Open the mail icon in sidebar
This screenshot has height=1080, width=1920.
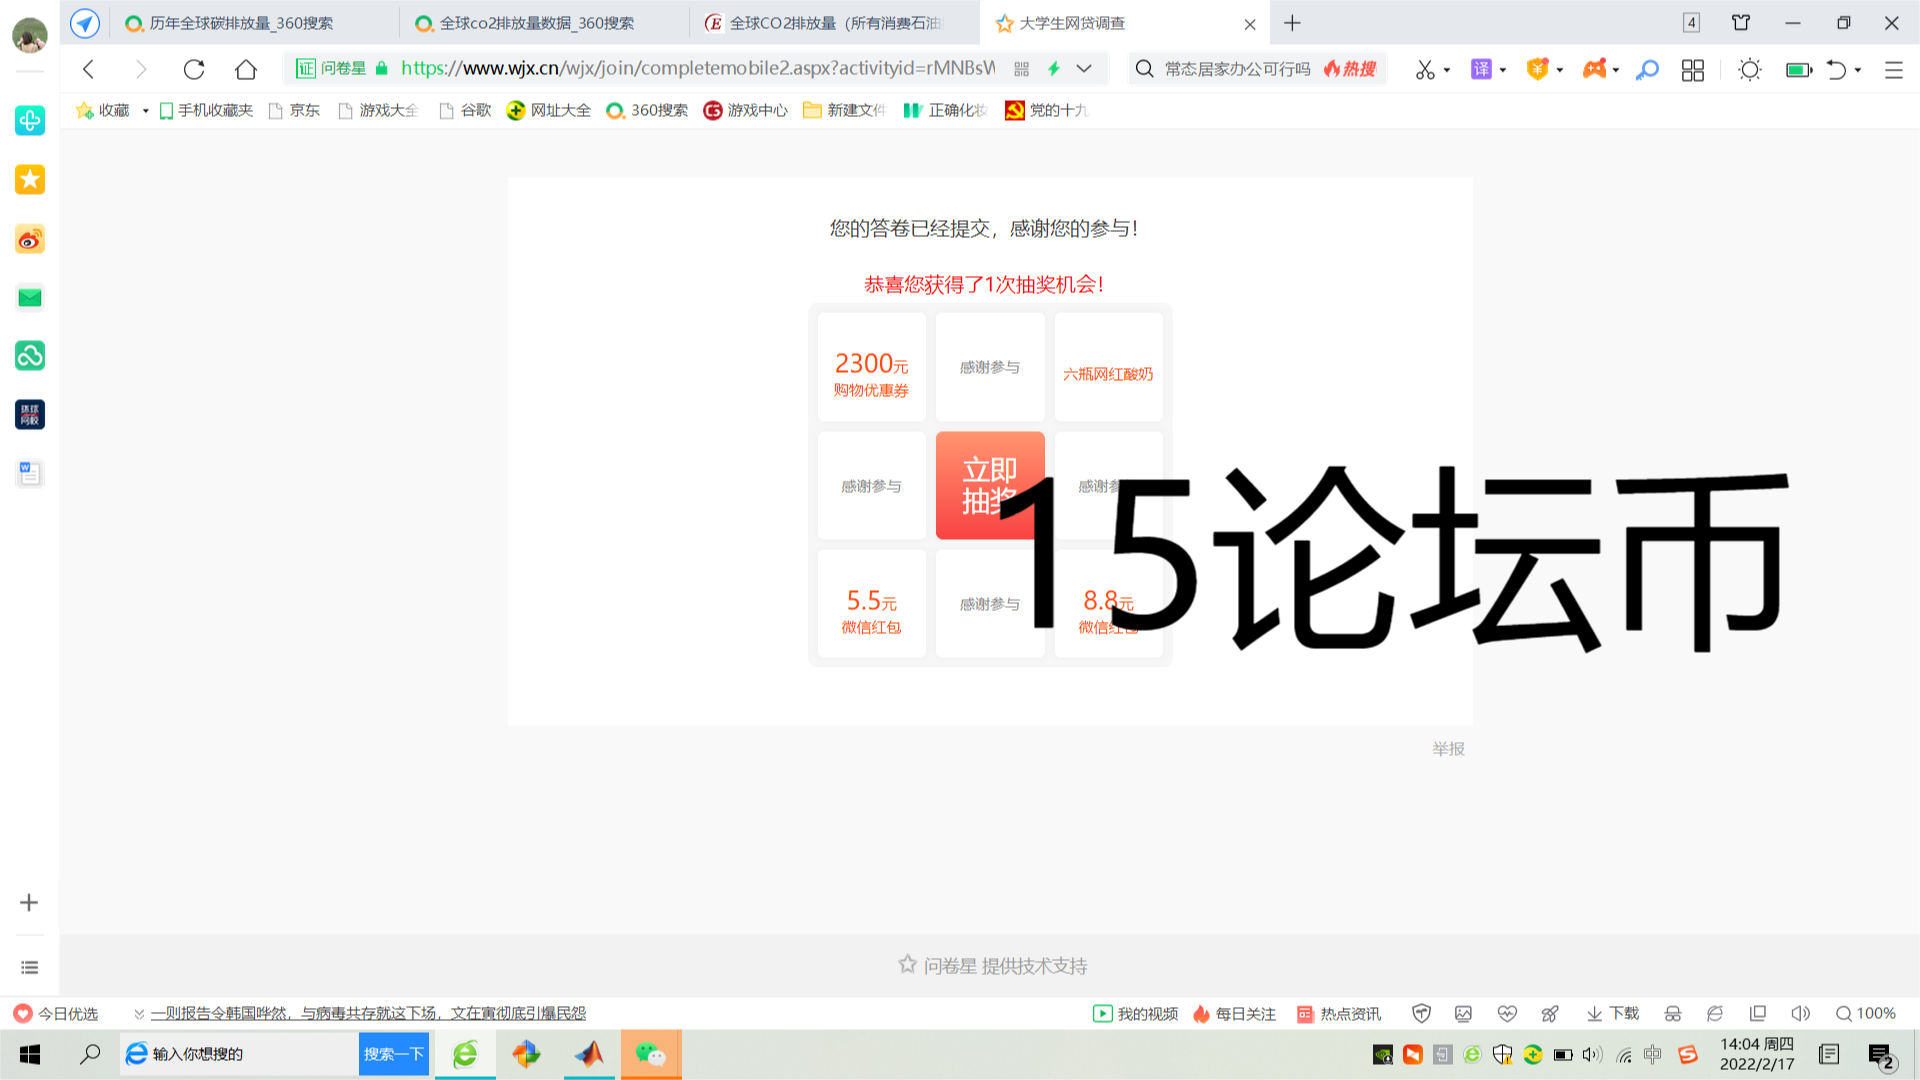point(30,297)
